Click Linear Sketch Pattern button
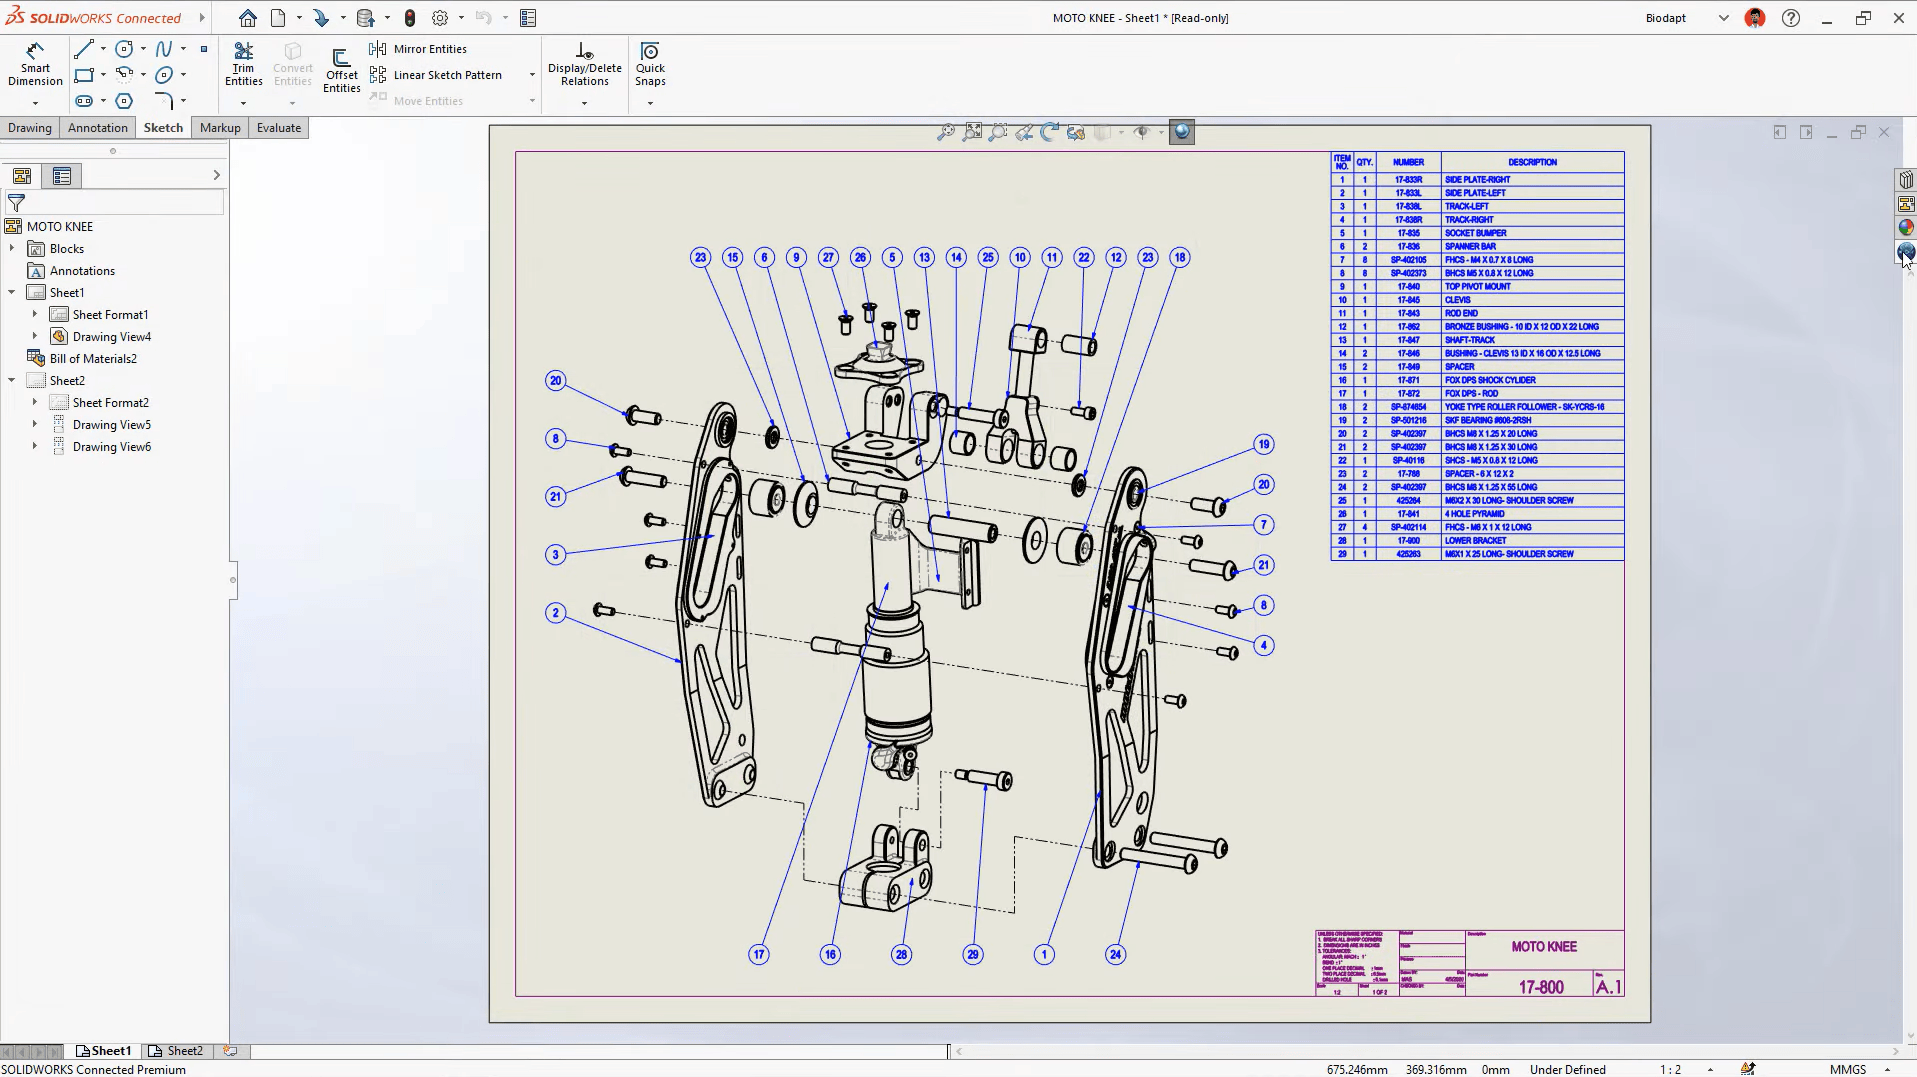This screenshot has width=1917, height=1077. coord(437,75)
